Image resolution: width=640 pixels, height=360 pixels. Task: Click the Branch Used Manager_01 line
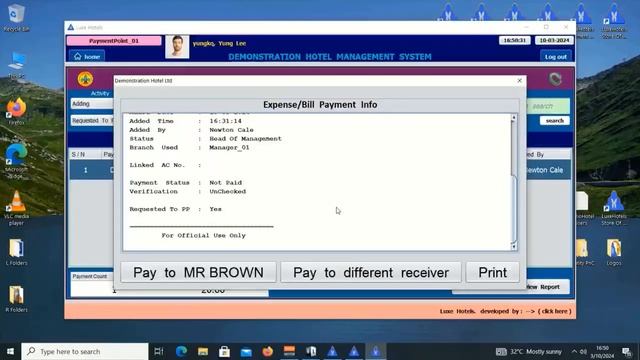coord(189,148)
